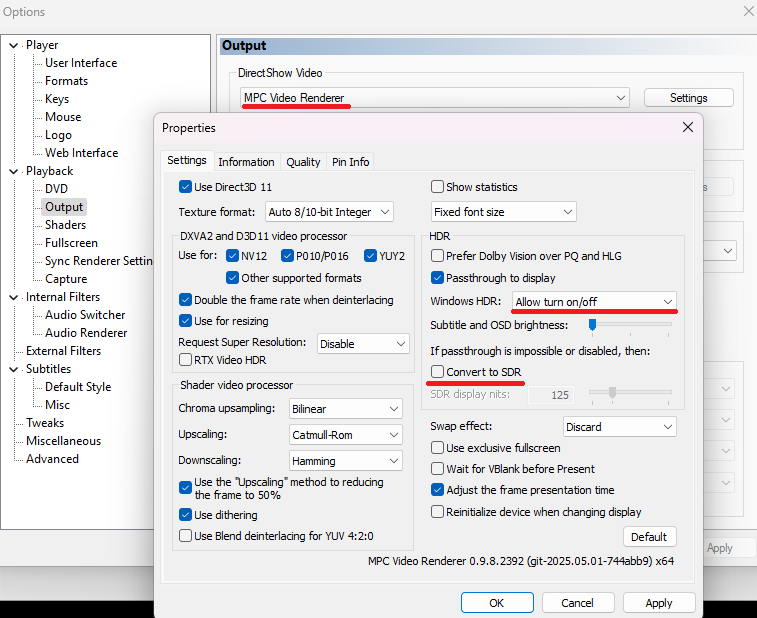Switch to the Information tab
This screenshot has height=618, width=757.
coord(246,162)
